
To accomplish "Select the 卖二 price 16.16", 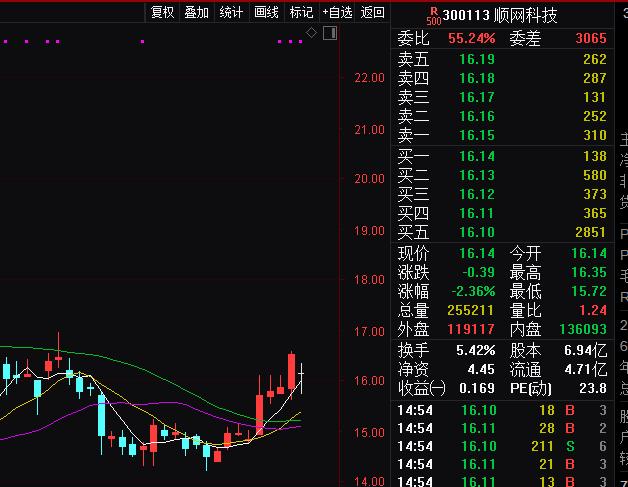I will click(x=477, y=116).
